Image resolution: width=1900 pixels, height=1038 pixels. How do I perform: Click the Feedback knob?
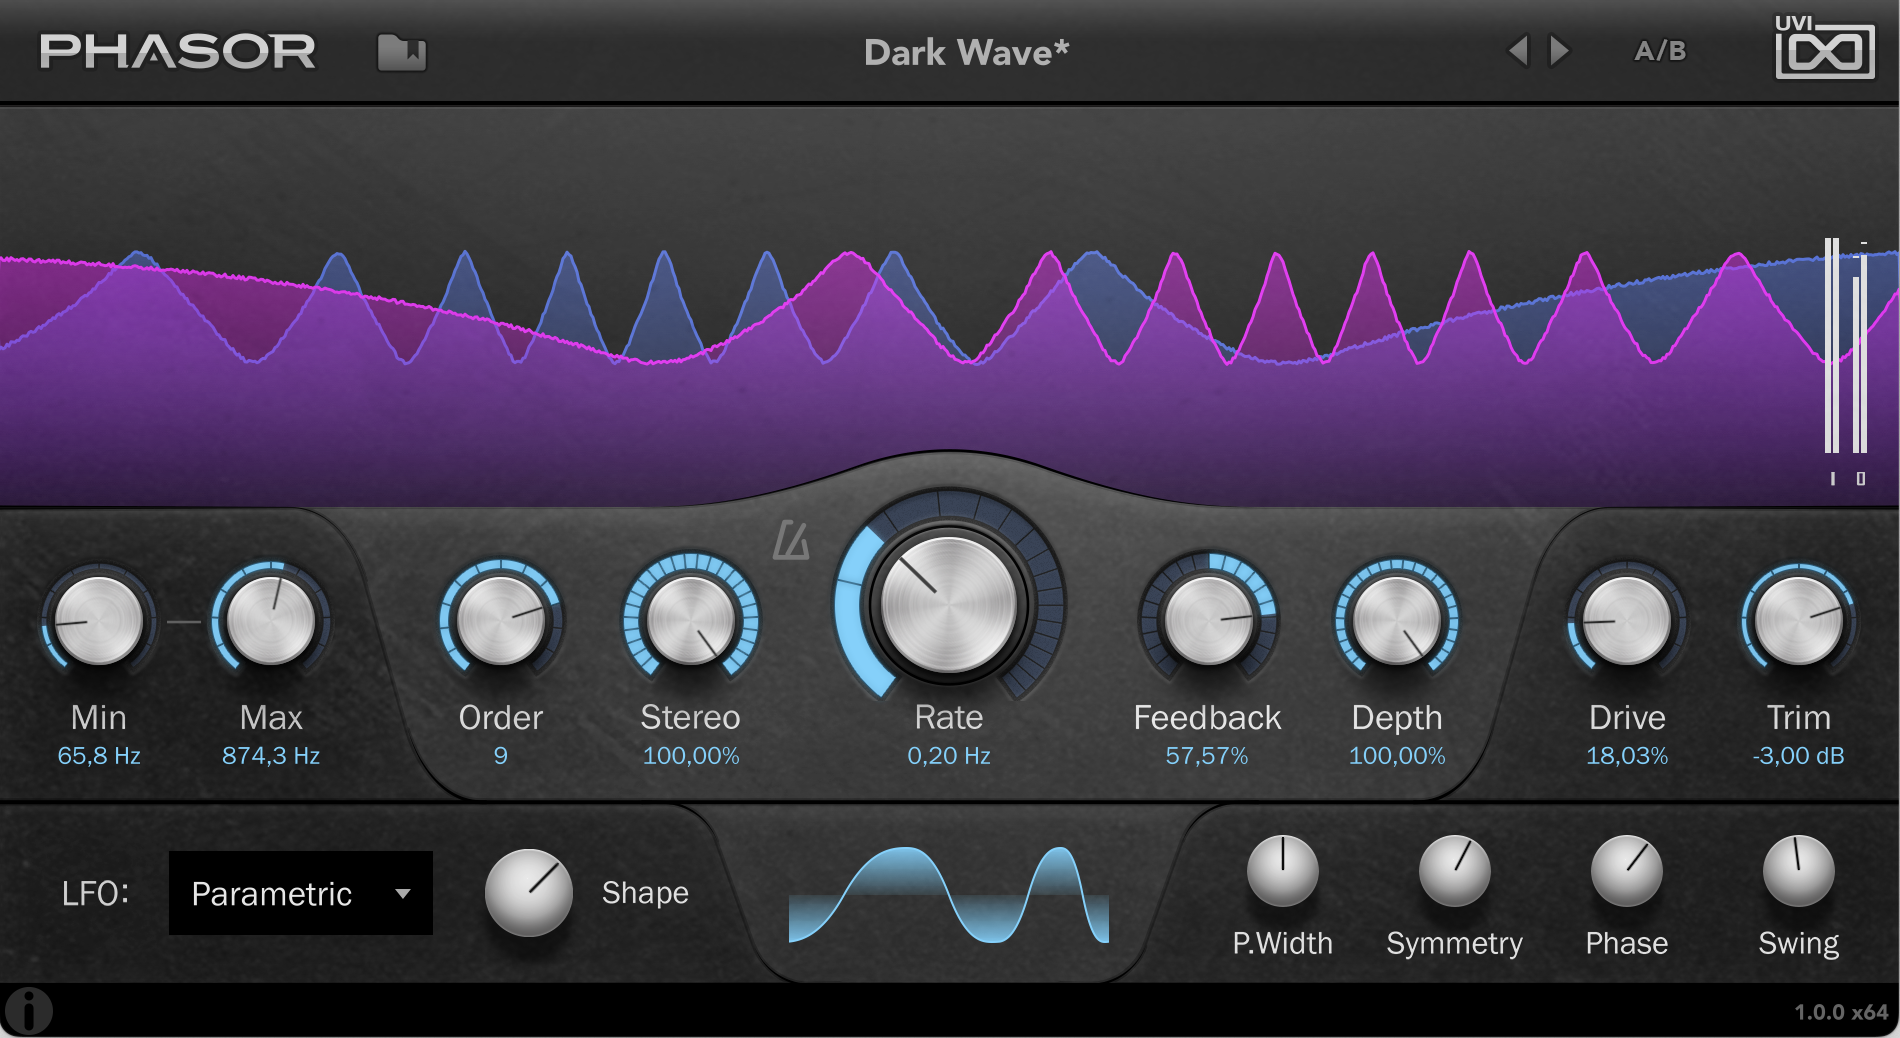click(1207, 621)
